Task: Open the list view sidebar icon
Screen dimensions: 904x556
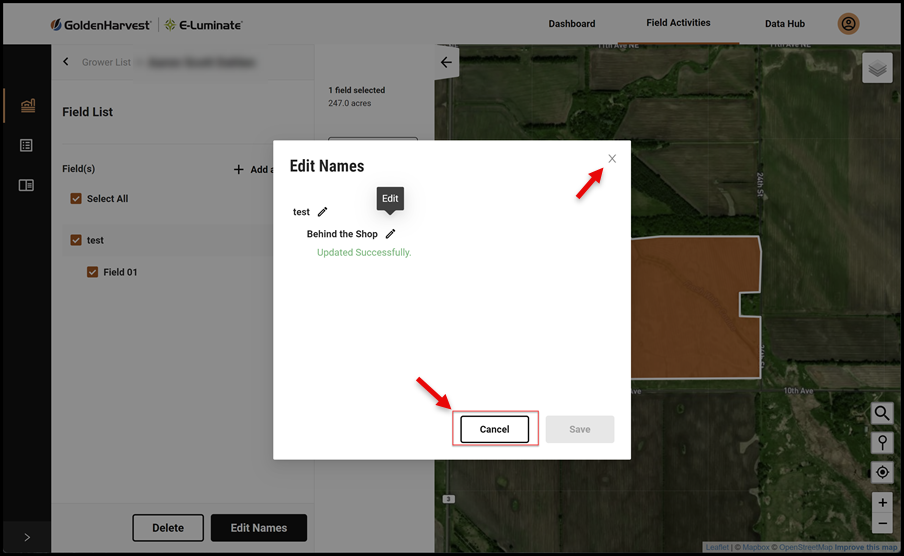Action: 27,145
